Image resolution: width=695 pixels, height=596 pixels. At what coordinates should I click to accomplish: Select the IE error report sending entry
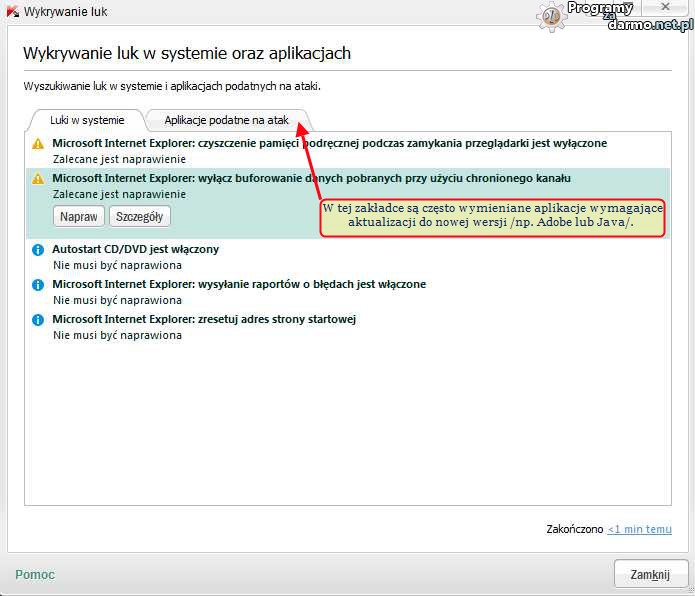(x=239, y=284)
